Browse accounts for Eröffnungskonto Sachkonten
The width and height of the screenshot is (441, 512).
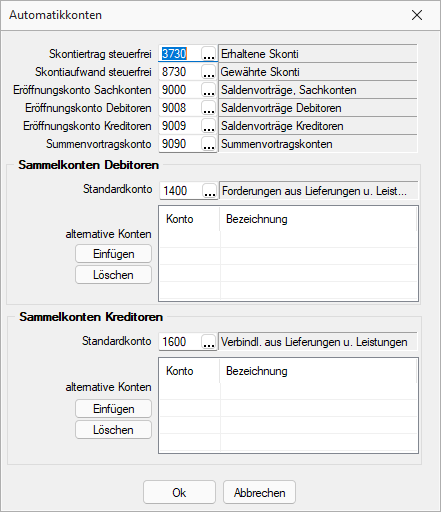point(209,90)
